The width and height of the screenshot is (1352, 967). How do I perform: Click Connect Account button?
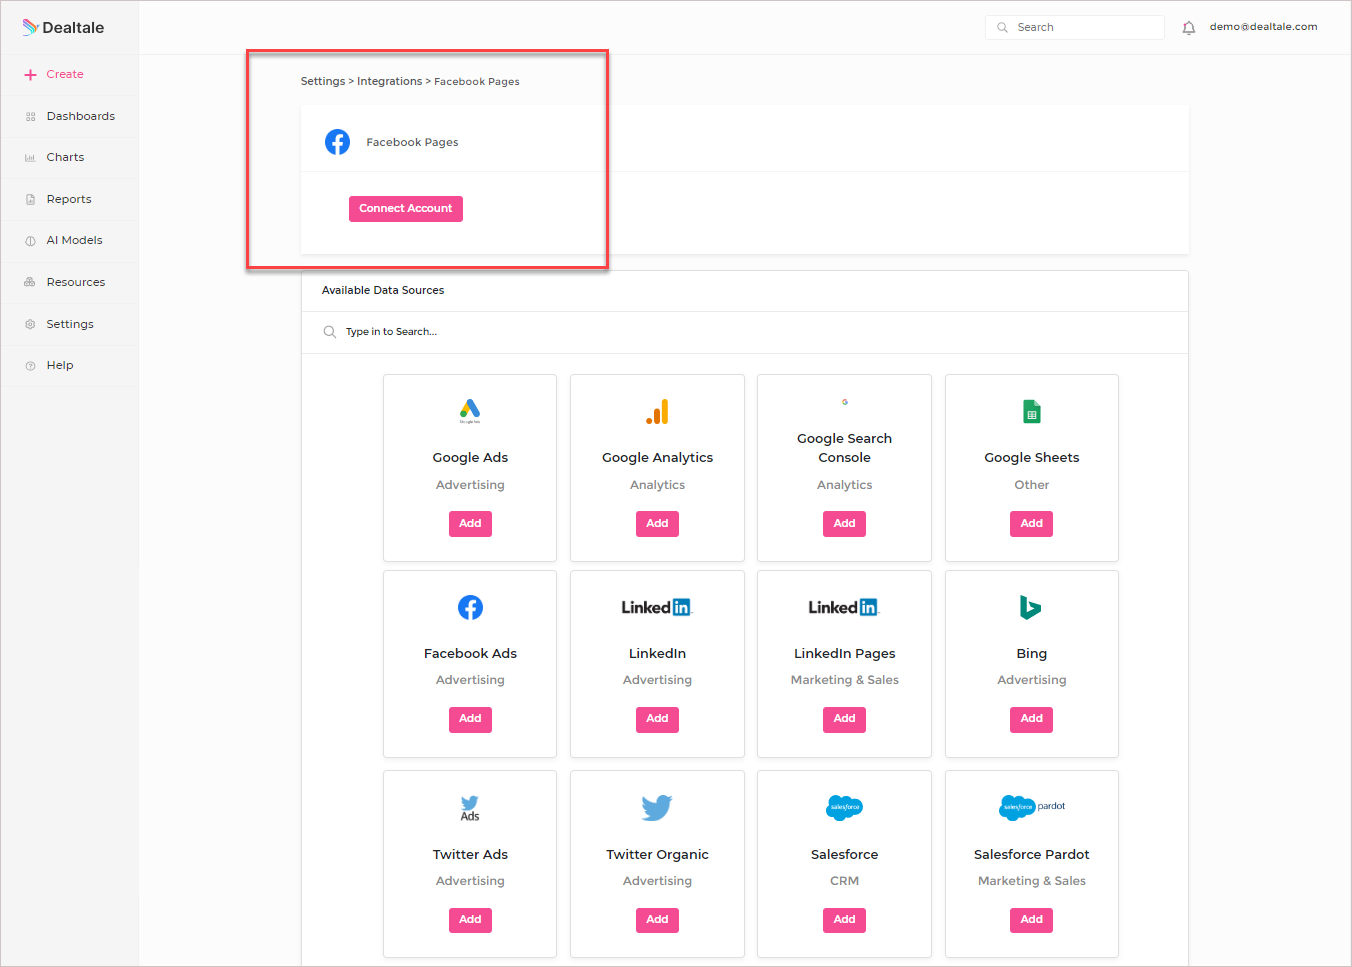click(x=406, y=209)
